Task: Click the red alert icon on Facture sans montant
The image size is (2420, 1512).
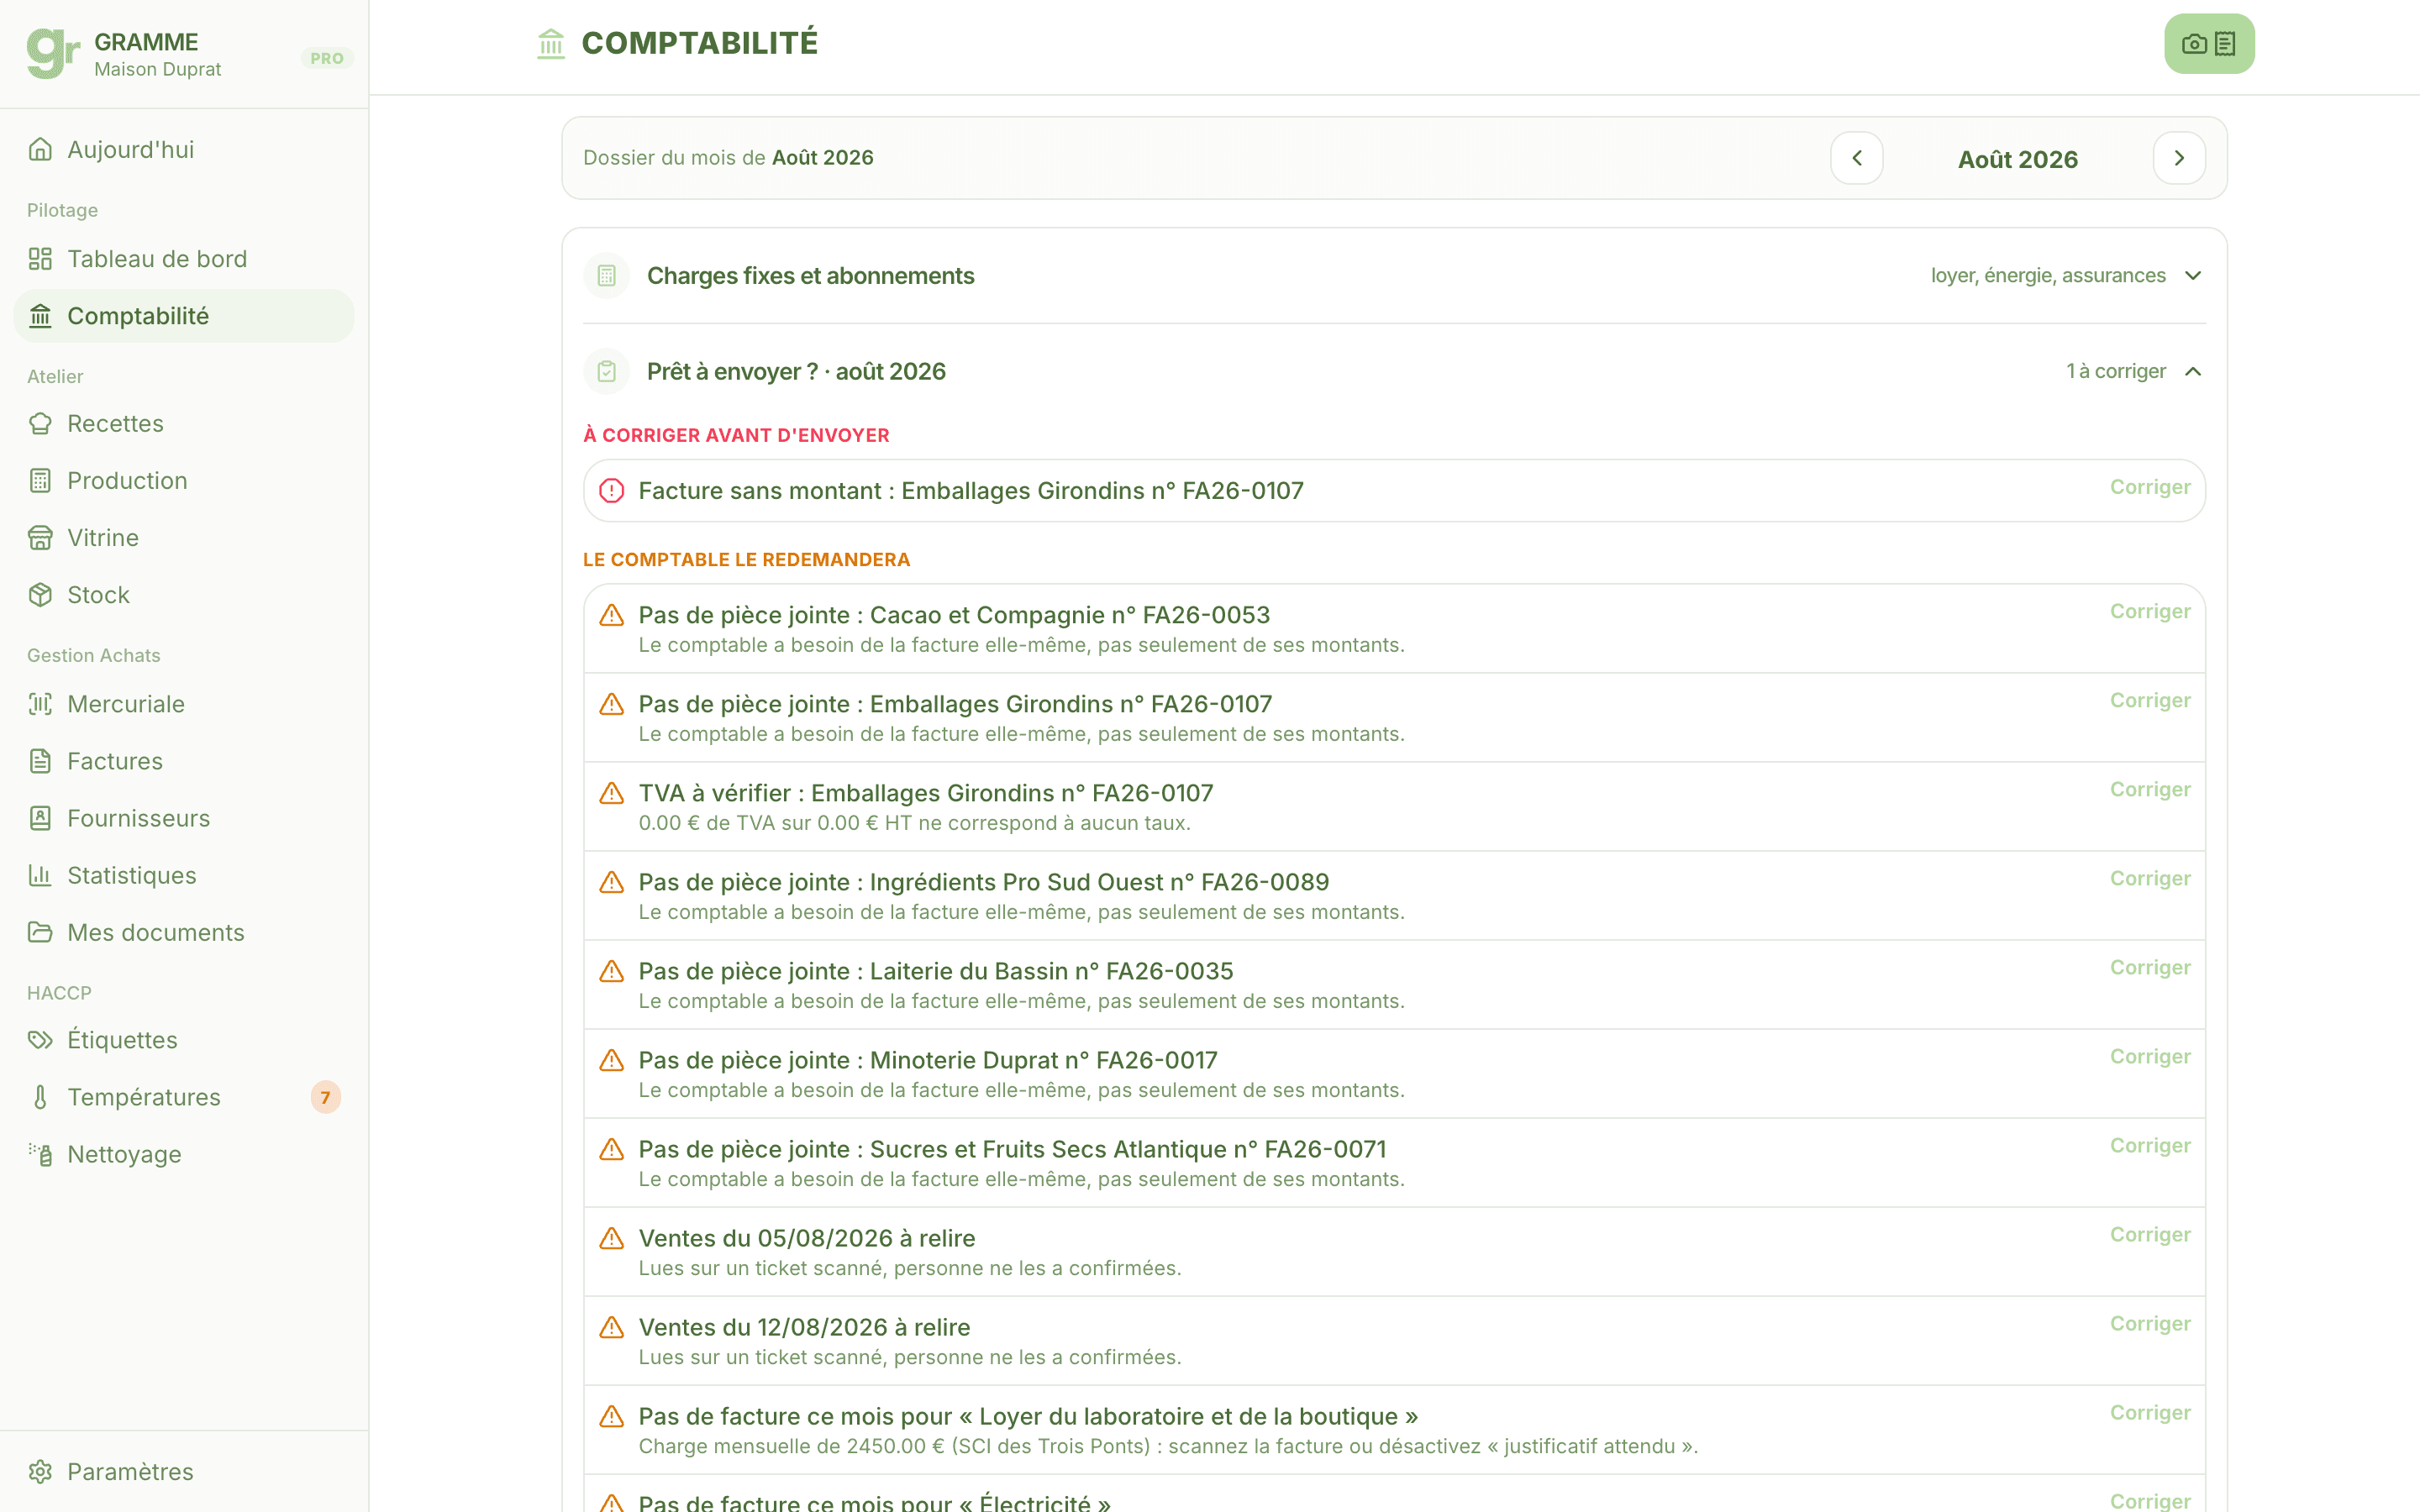Action: click(612, 491)
